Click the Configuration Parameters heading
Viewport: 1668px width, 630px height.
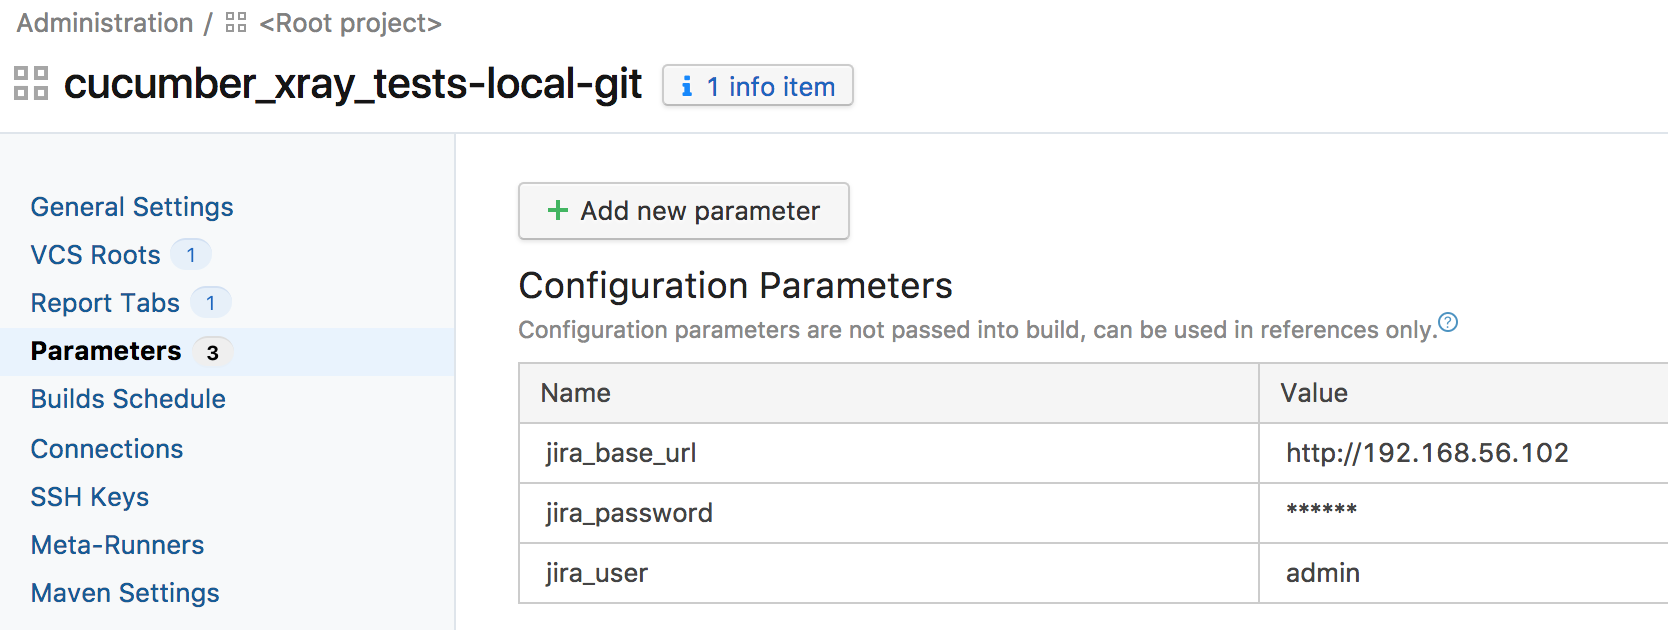(736, 286)
